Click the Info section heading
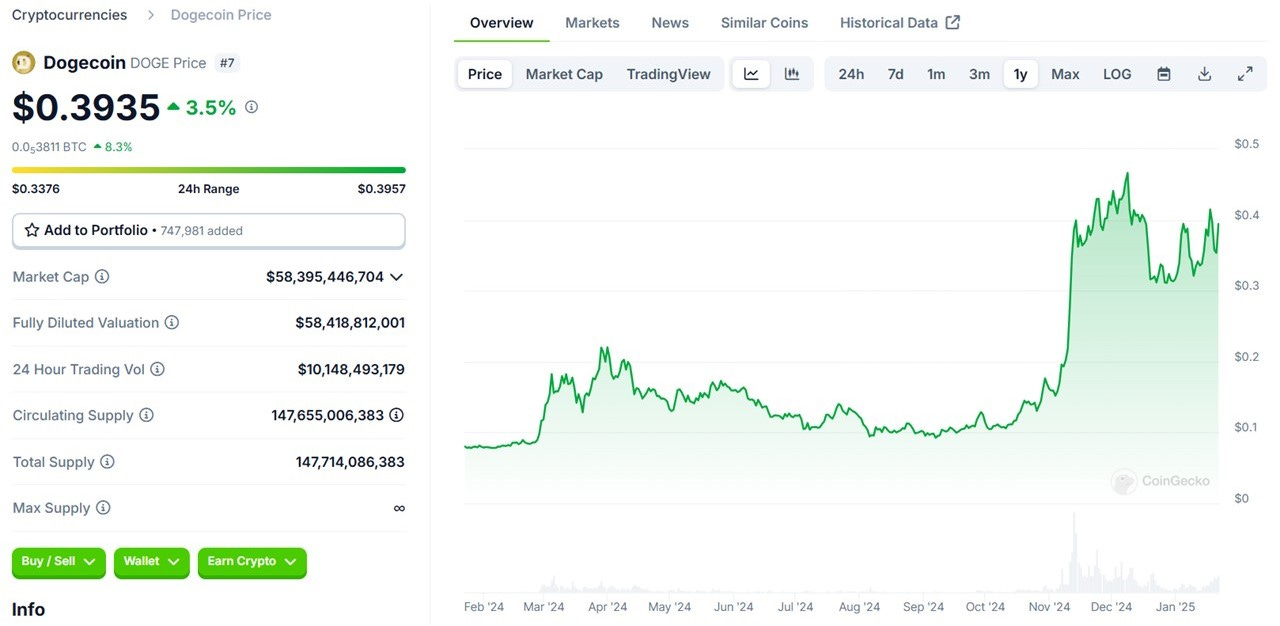Screen dimensions: 1280x626 click(28, 609)
